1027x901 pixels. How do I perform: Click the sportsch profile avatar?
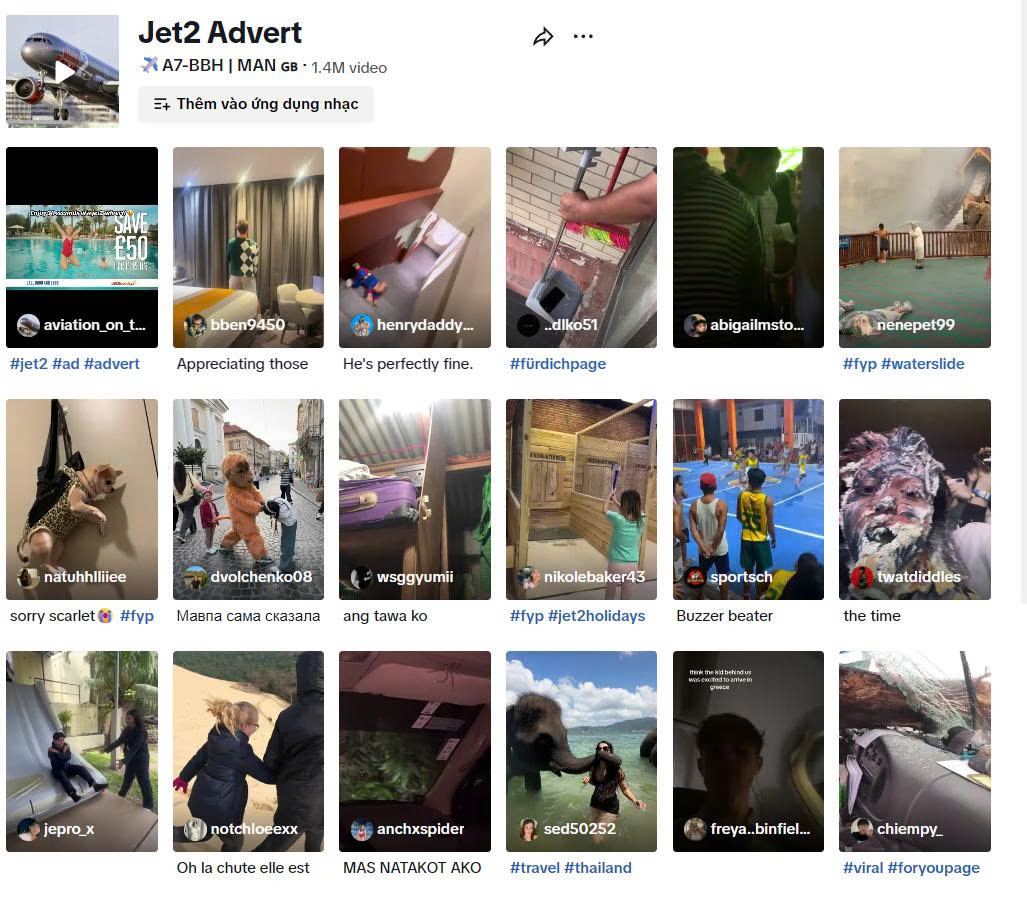(x=695, y=577)
